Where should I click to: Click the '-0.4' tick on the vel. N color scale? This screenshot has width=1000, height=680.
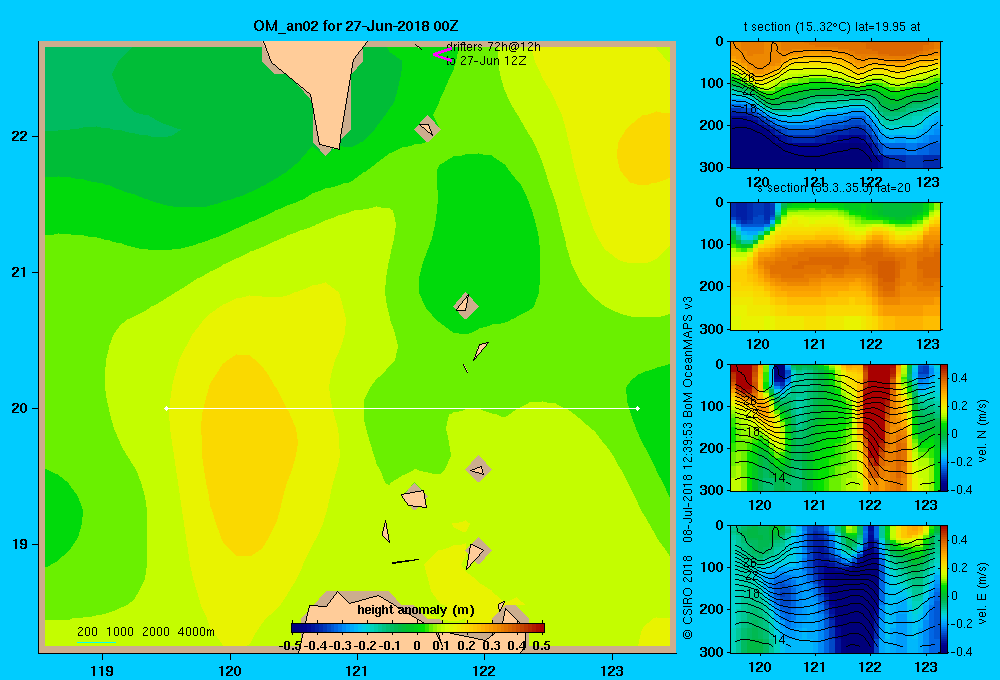[x=962, y=489]
